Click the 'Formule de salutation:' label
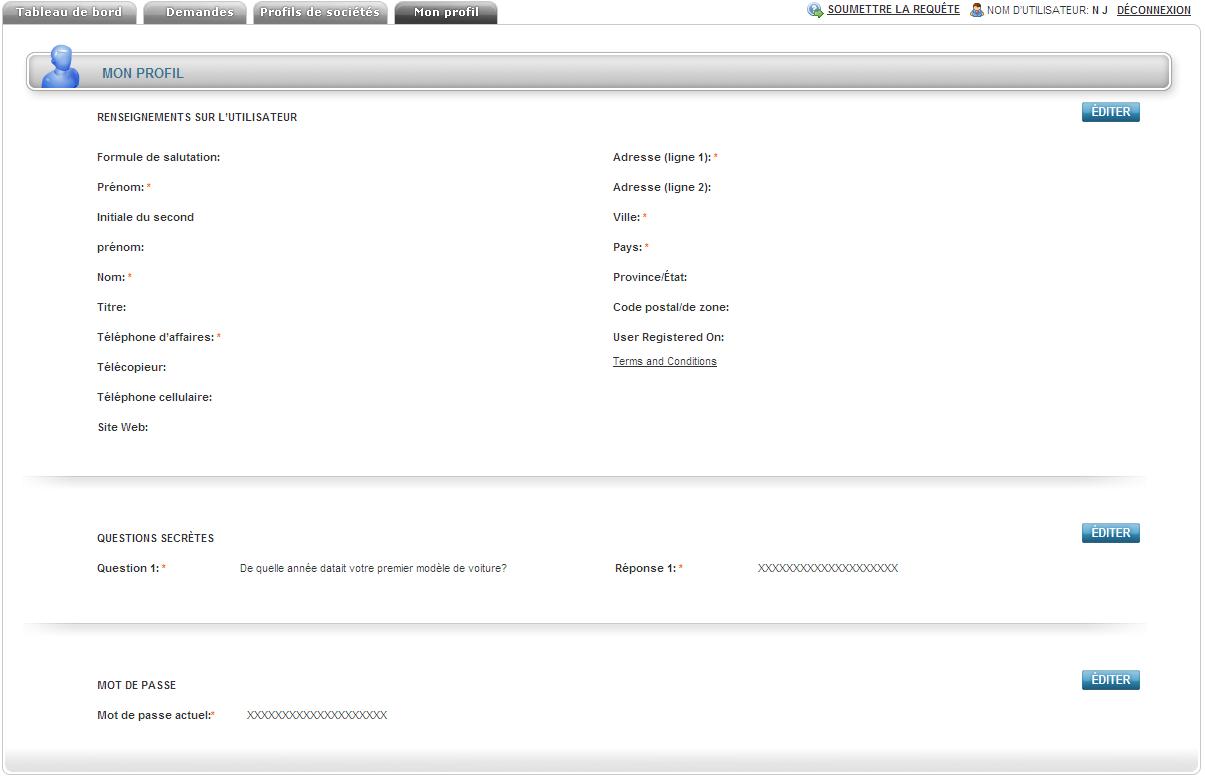This screenshot has width=1205, height=779. (x=158, y=157)
